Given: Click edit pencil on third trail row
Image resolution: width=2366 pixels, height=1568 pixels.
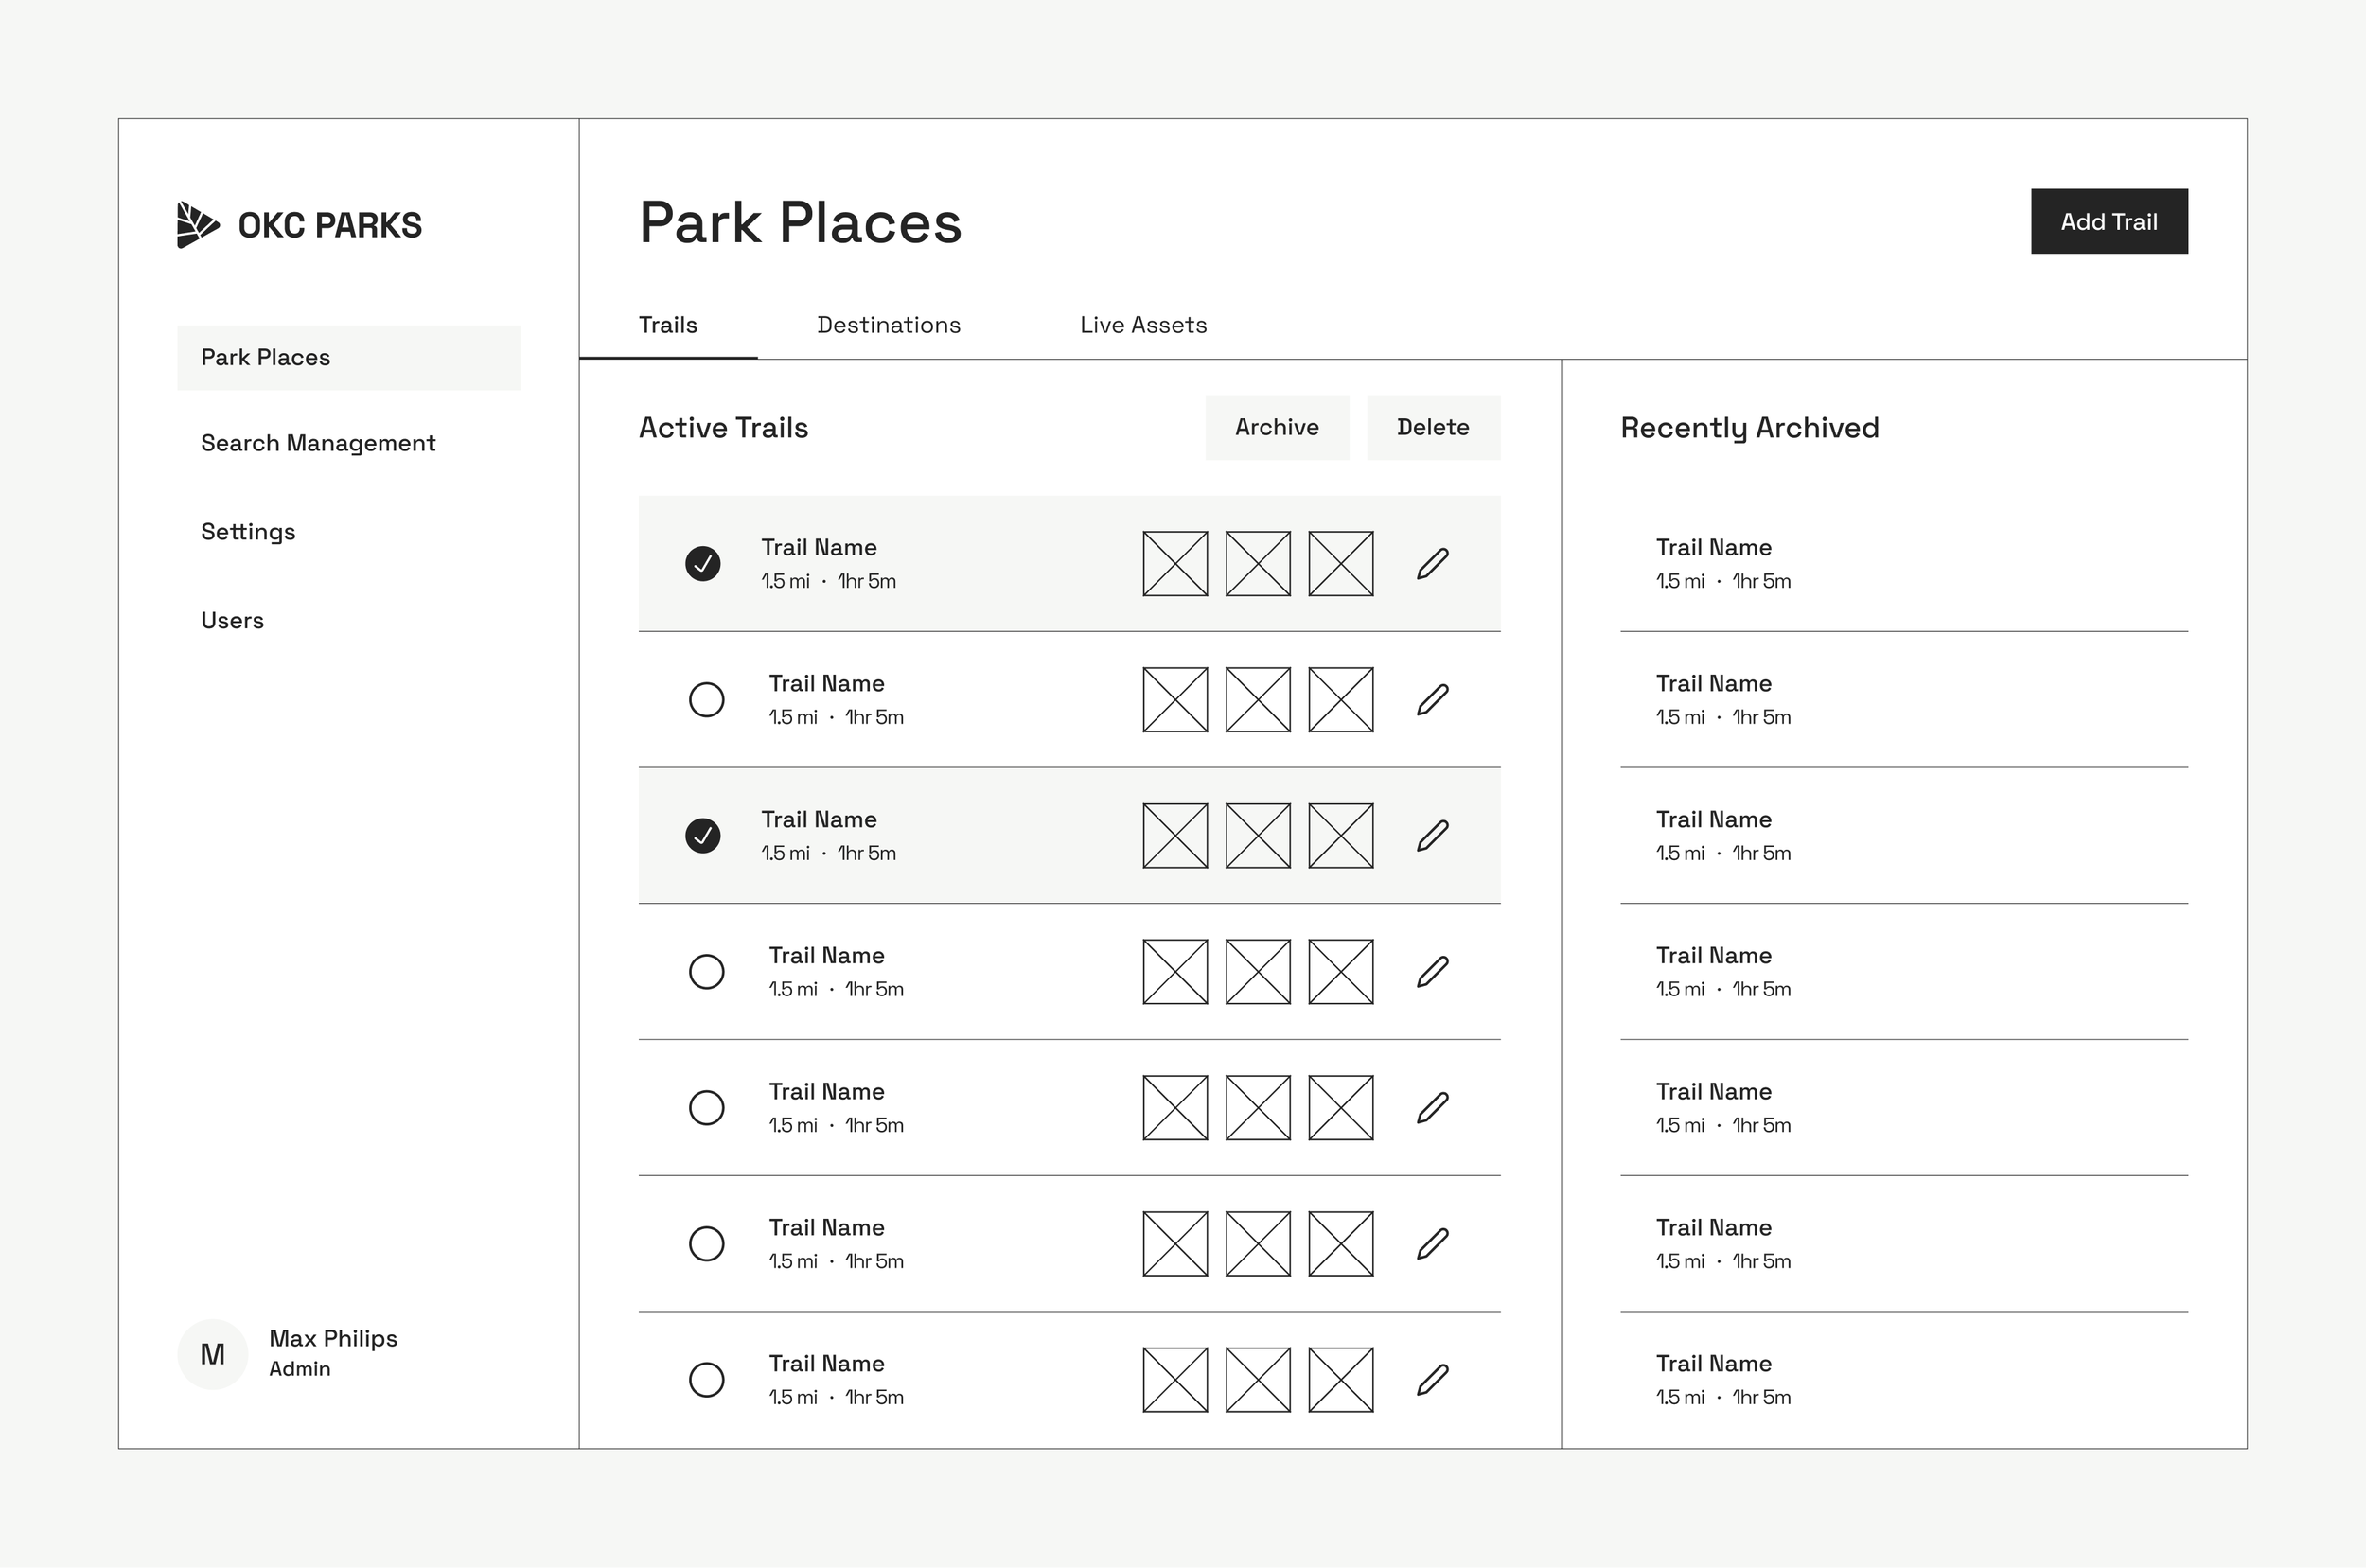Looking at the screenshot, I should (x=1432, y=836).
